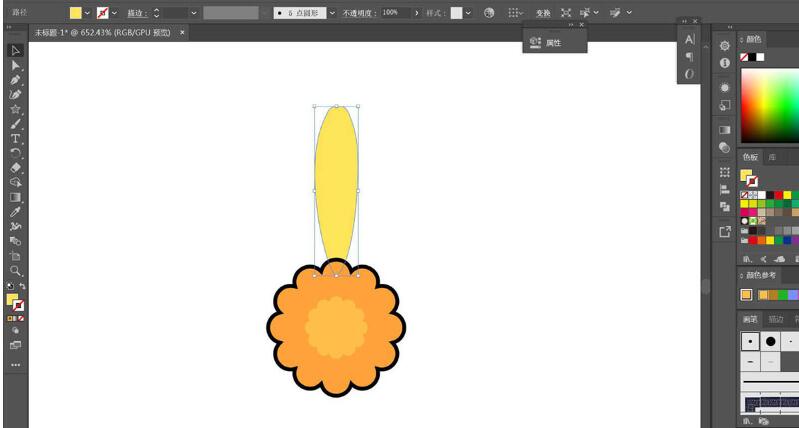Reset to default fill and stroke
This screenshot has width=799, height=428.
(9, 287)
